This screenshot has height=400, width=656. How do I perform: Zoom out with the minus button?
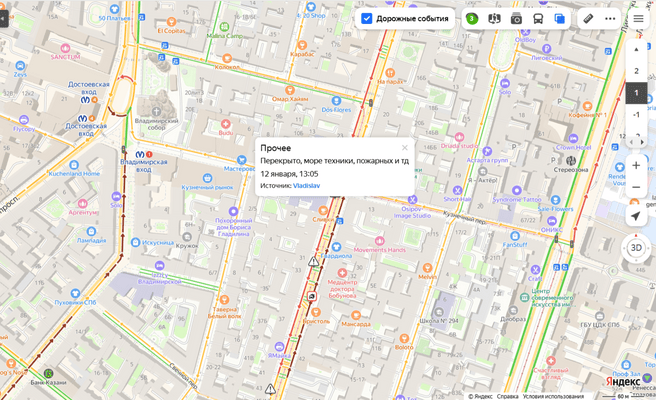click(x=636, y=187)
